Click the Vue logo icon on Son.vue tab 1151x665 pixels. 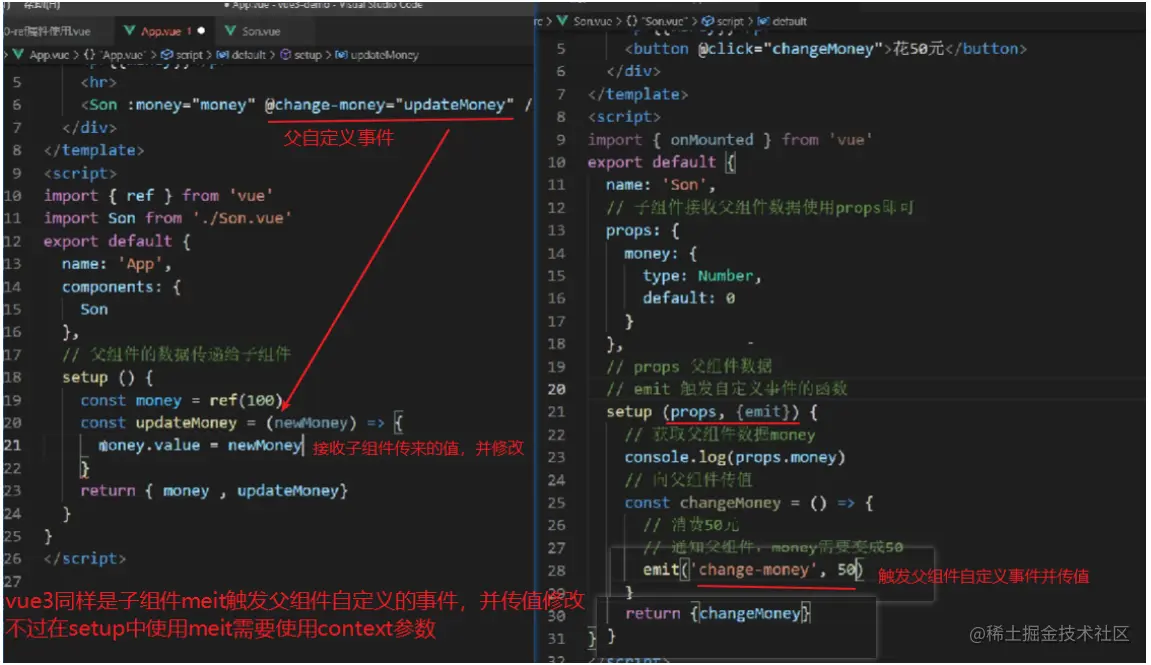point(230,31)
